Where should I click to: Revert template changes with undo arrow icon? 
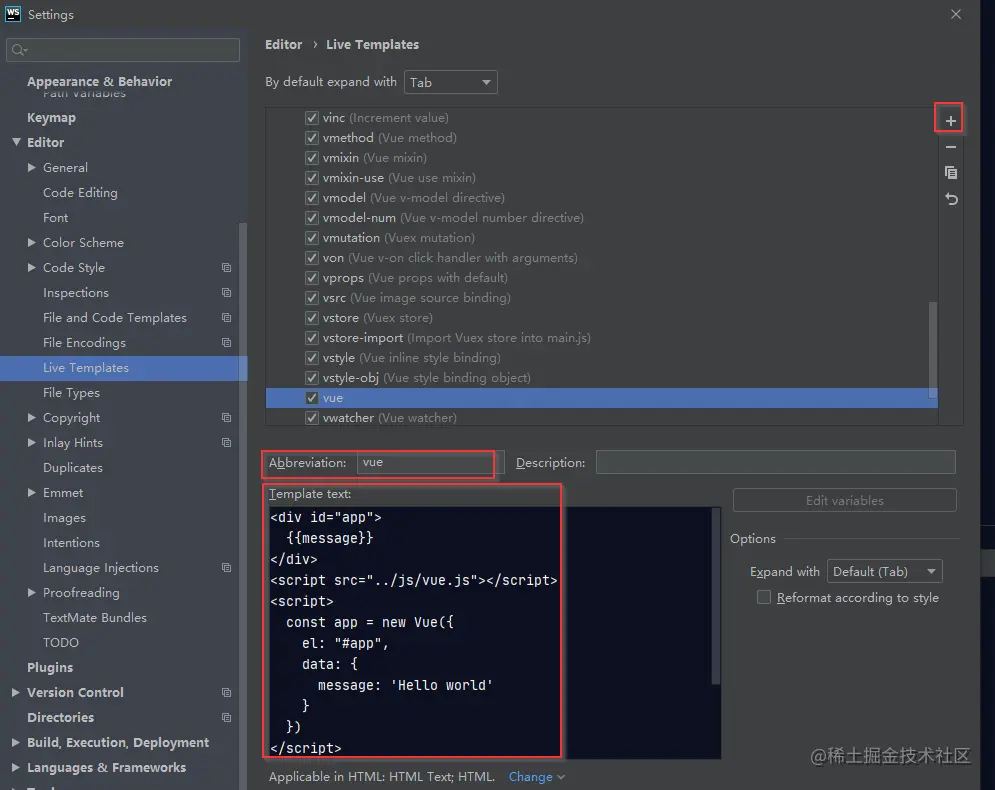(951, 199)
